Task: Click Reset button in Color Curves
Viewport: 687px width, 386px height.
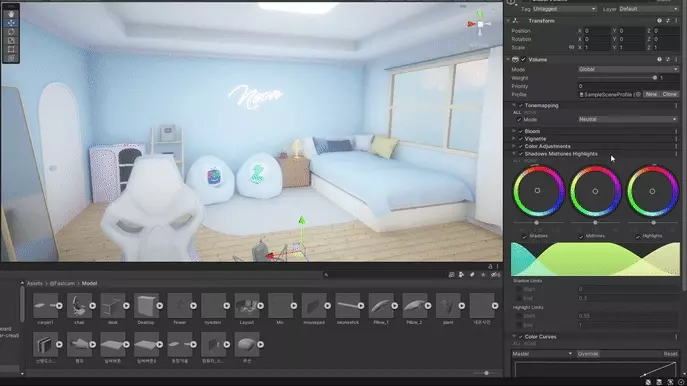Action: click(x=670, y=354)
